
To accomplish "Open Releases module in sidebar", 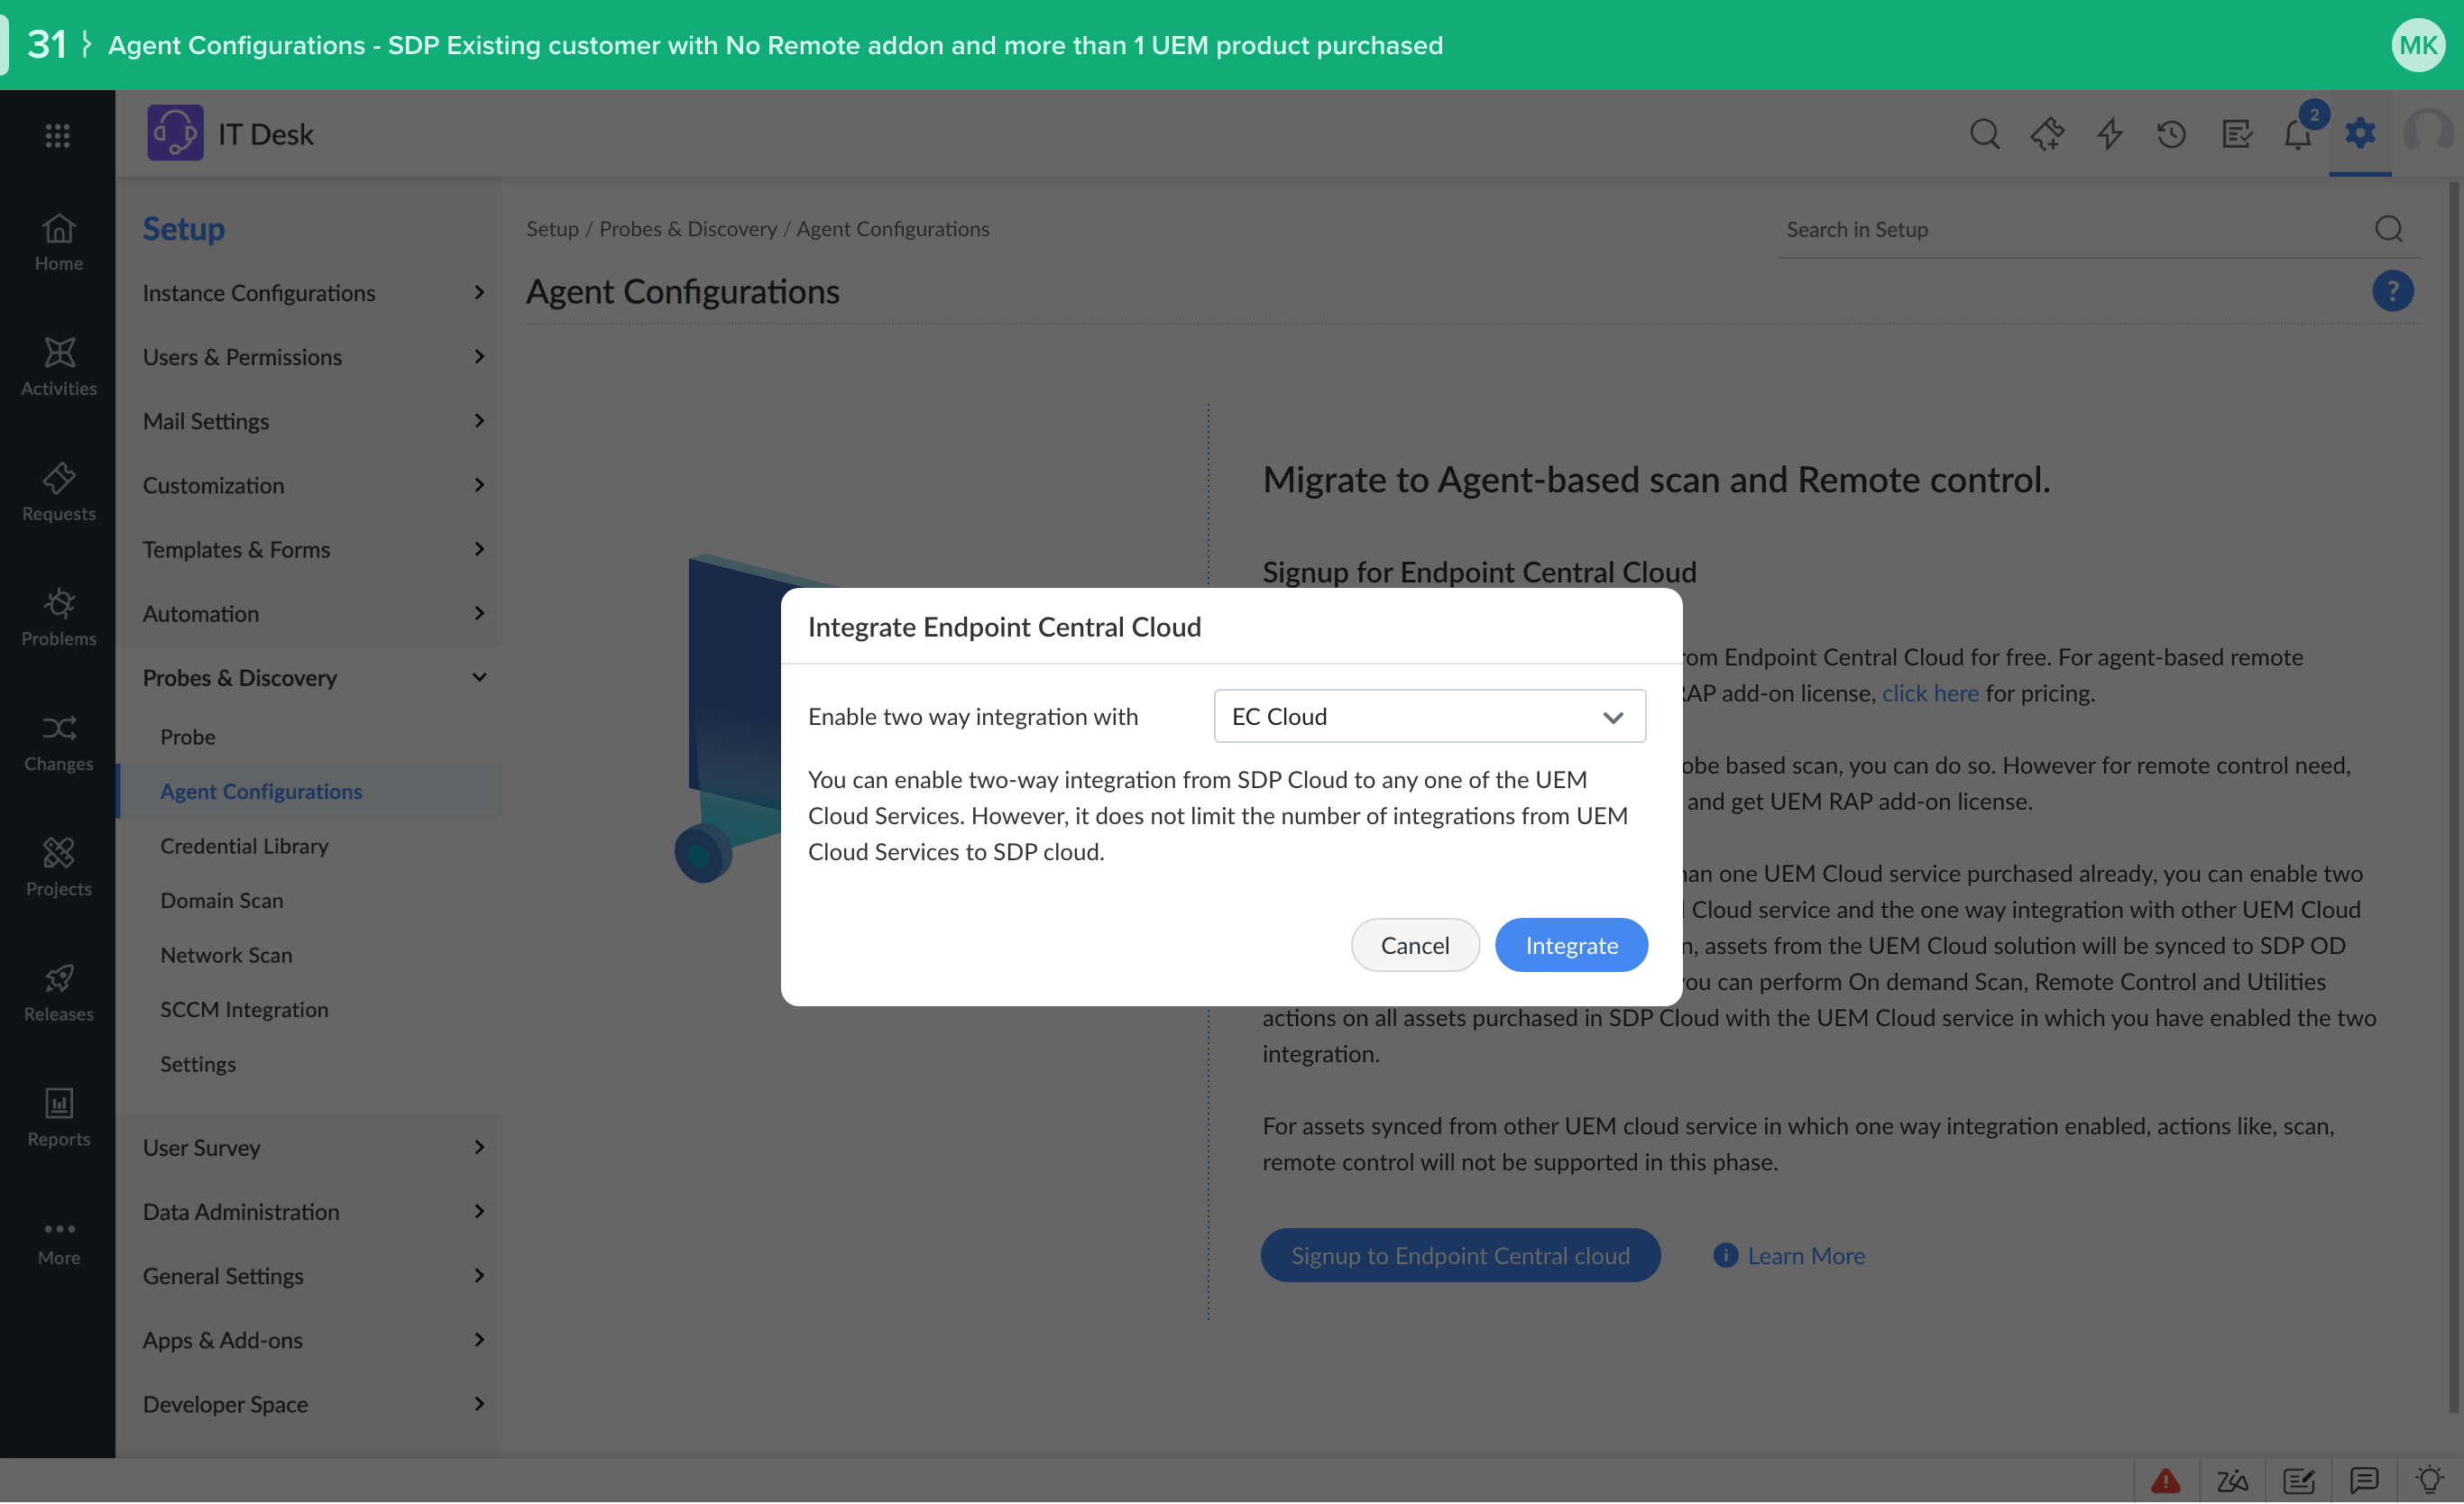I will coord(58,992).
